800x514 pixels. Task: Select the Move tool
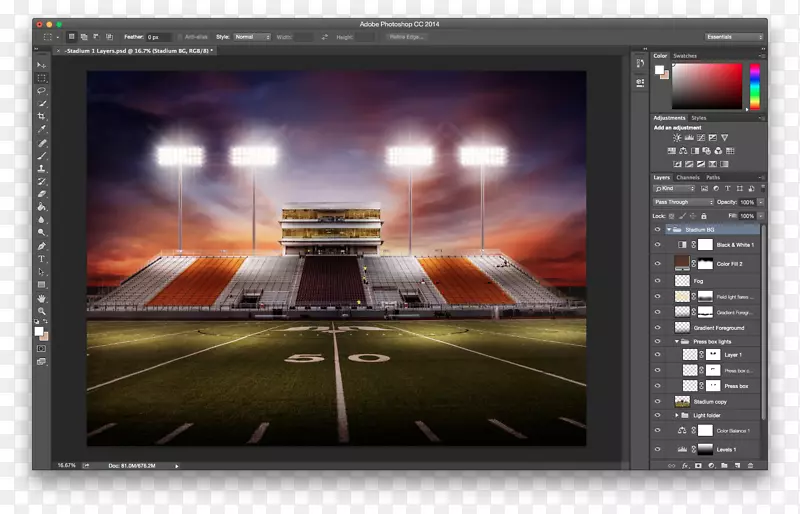pos(41,65)
